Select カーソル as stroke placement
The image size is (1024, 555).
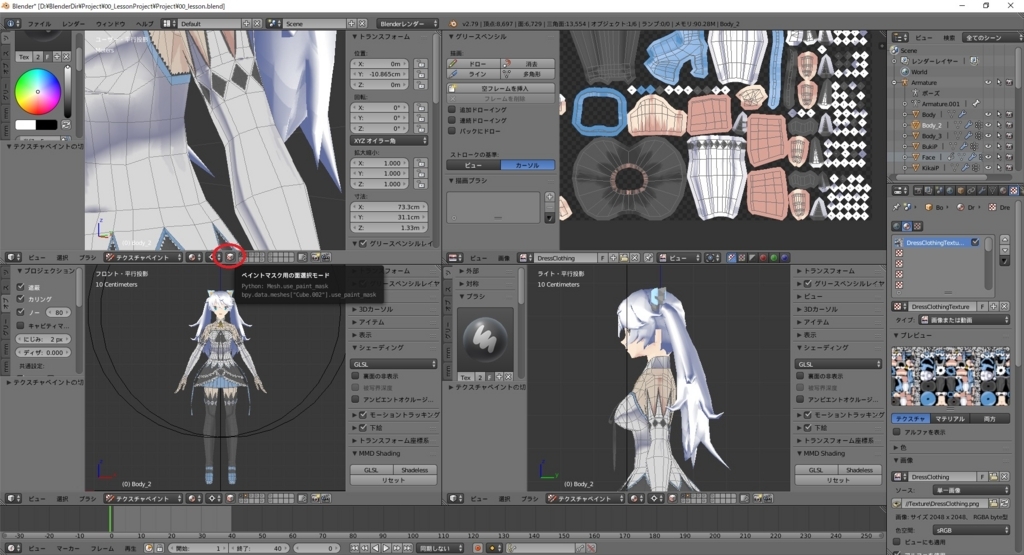click(x=528, y=165)
